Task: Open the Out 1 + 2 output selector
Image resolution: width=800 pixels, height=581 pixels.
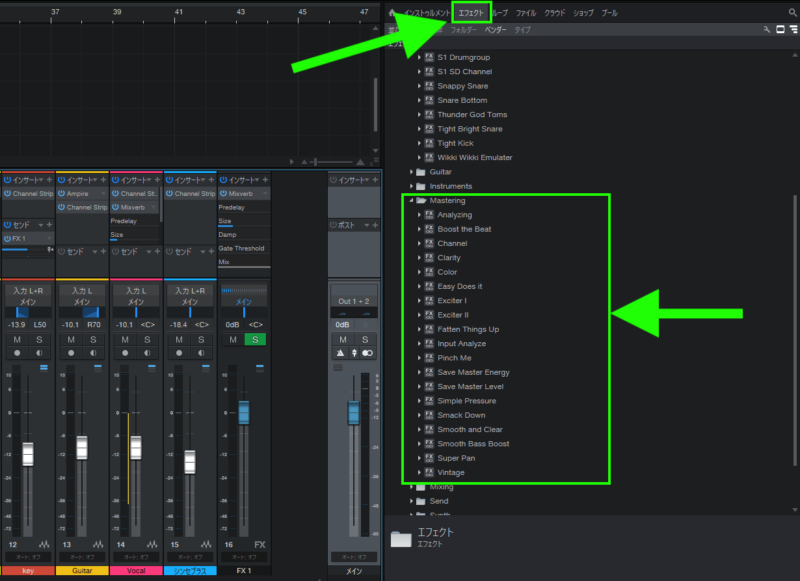Action: [353, 301]
